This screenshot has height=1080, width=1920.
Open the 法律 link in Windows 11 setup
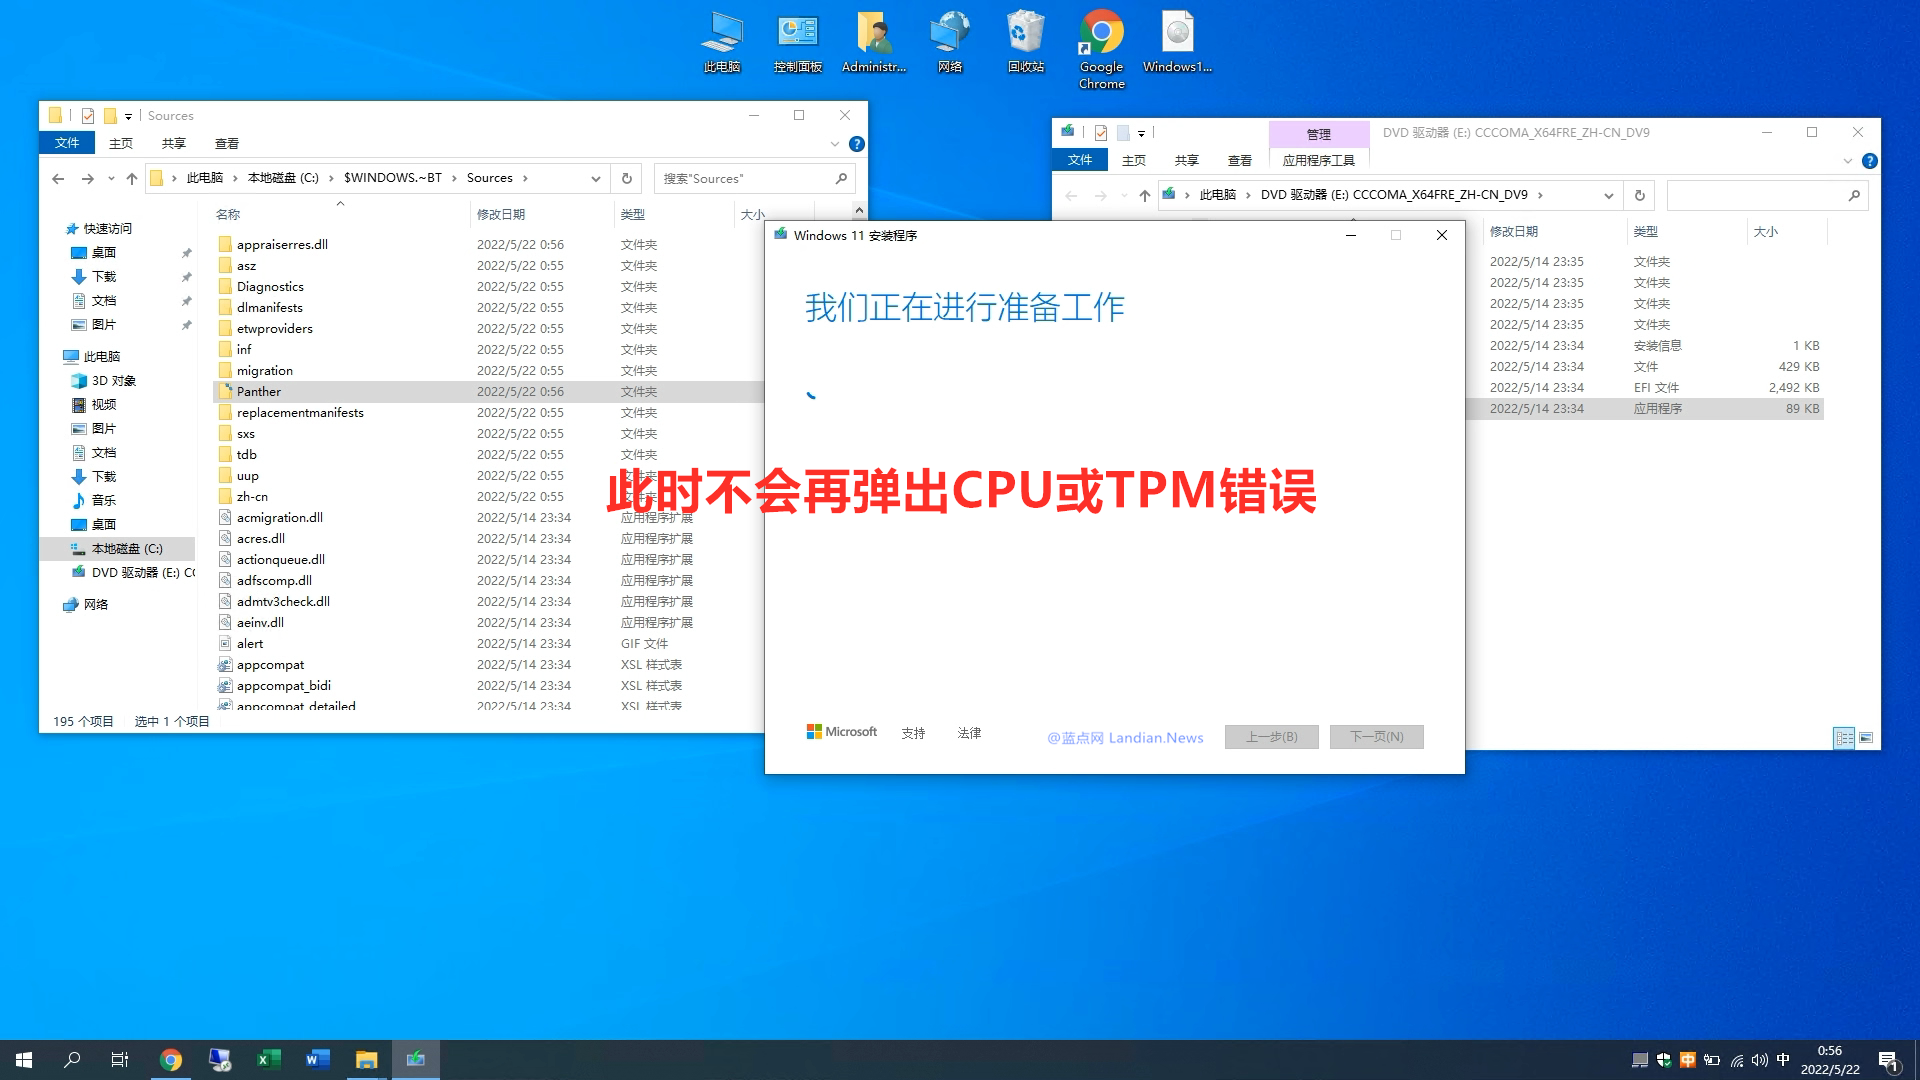pos(967,732)
